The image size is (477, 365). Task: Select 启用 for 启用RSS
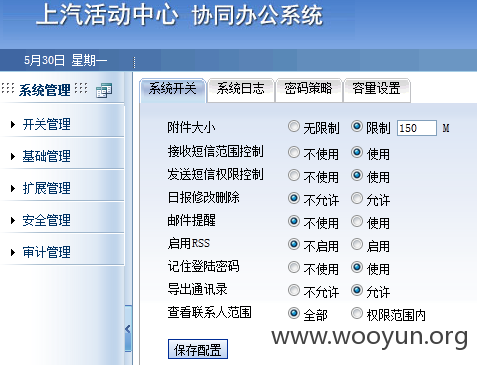357,244
